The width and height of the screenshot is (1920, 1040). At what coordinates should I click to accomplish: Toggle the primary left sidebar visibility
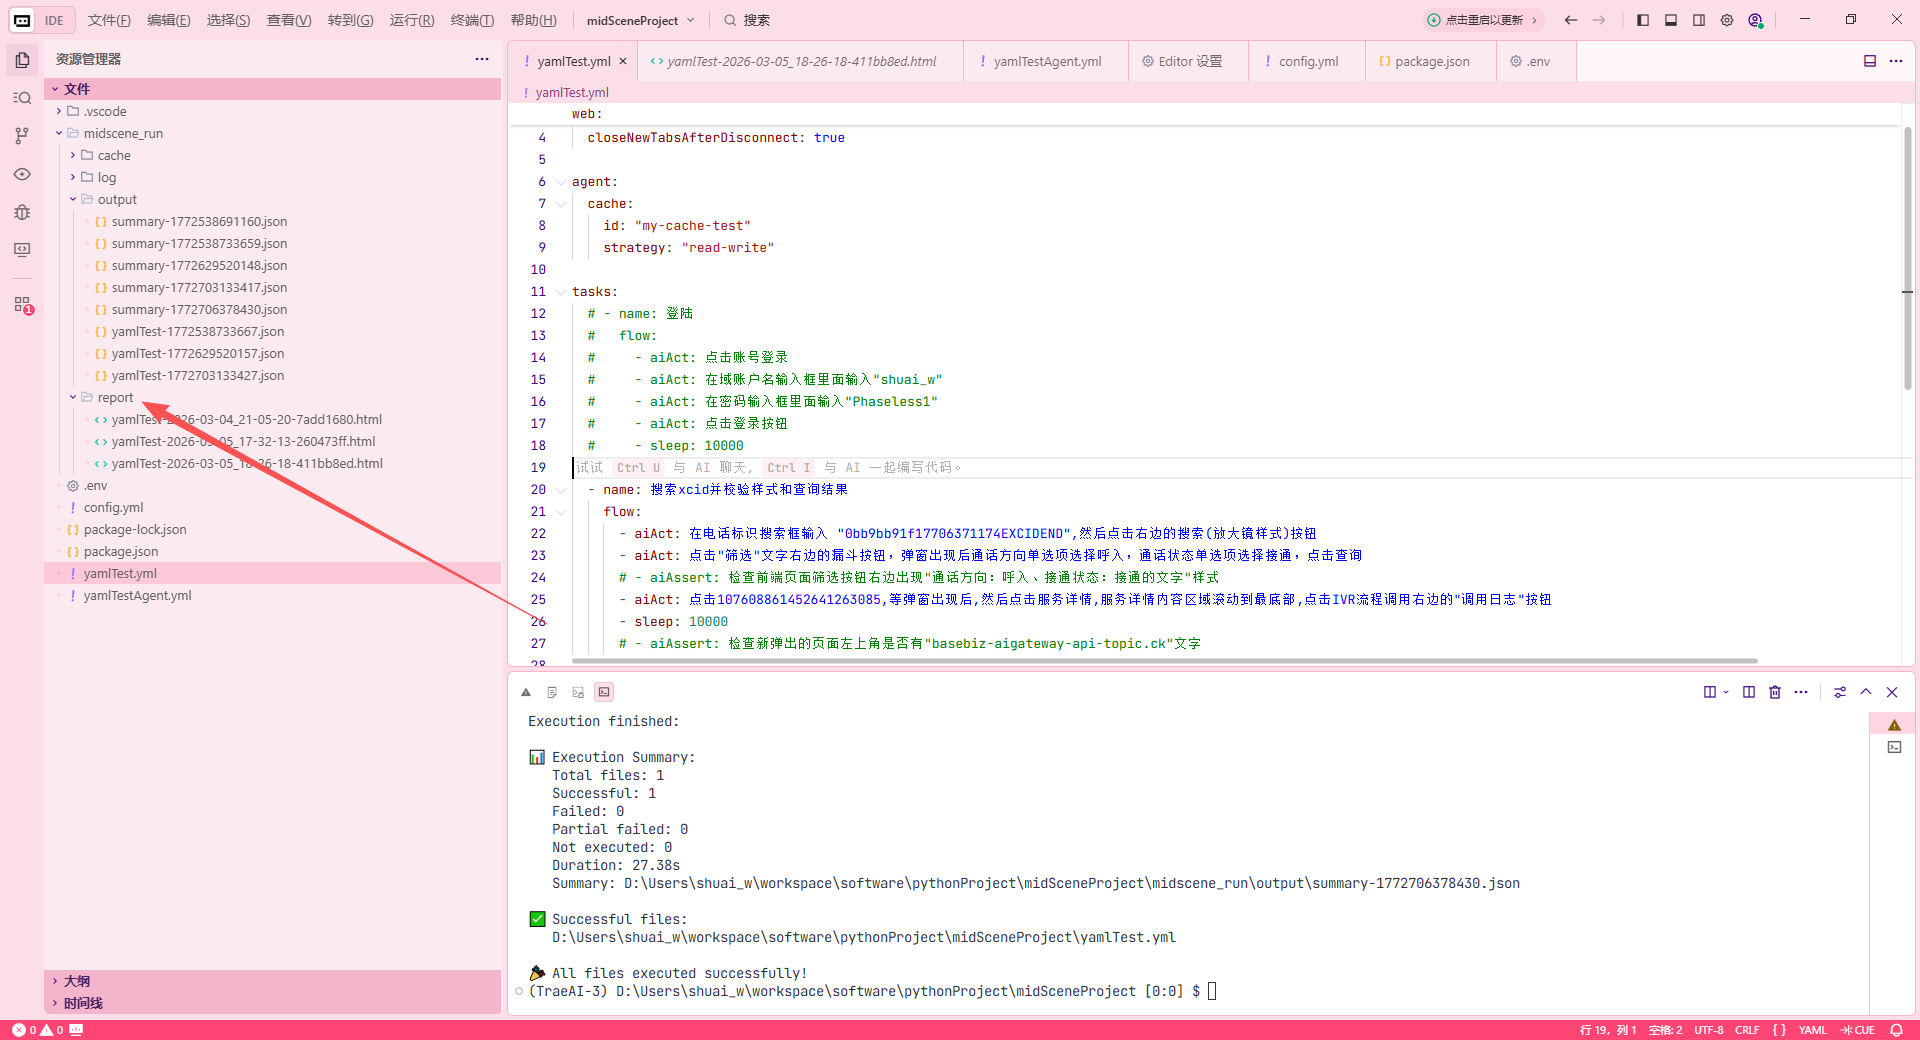(1643, 20)
